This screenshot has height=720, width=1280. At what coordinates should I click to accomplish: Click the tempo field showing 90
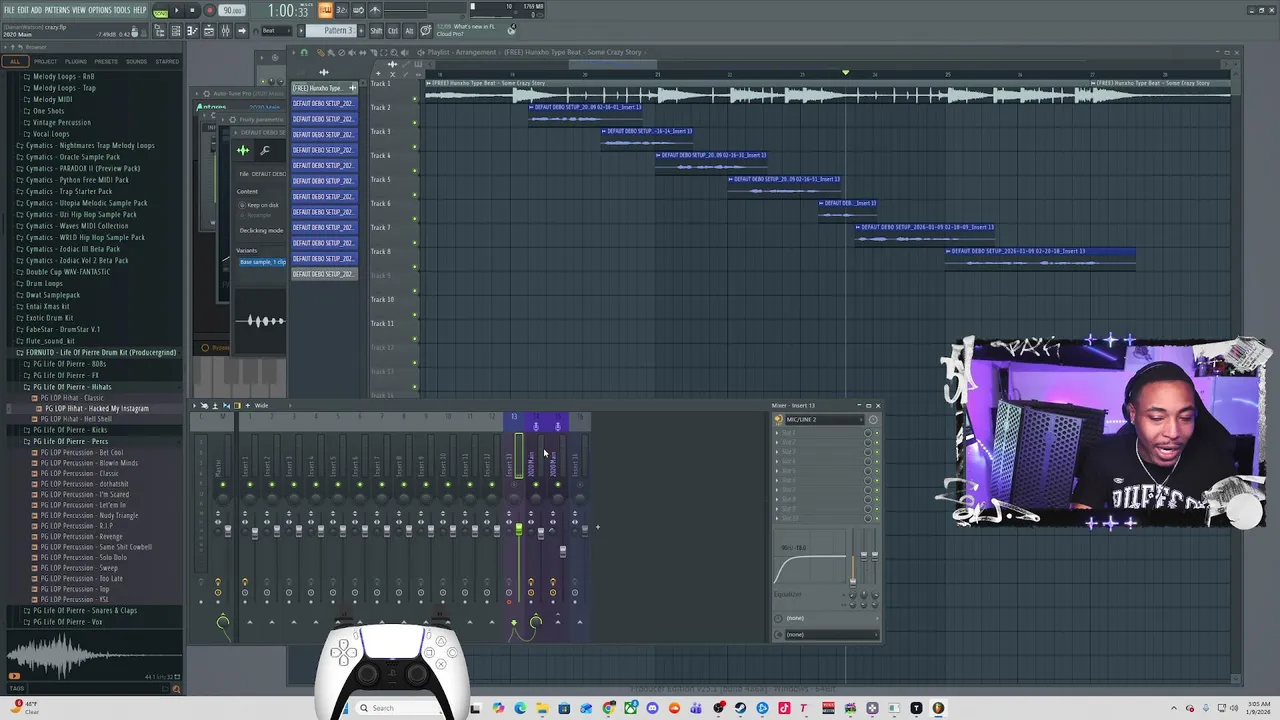point(232,10)
